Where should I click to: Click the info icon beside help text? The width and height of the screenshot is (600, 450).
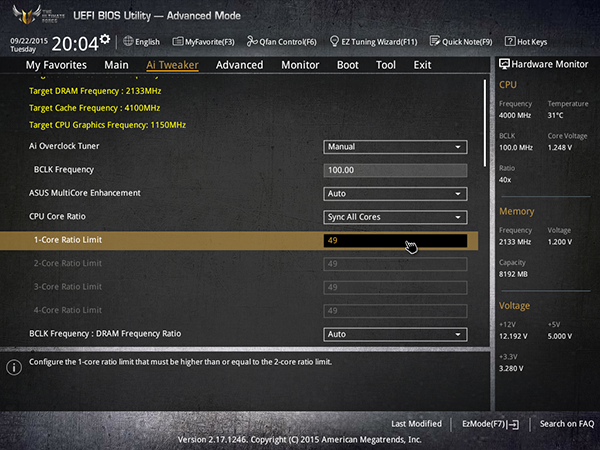pyautogui.click(x=14, y=367)
